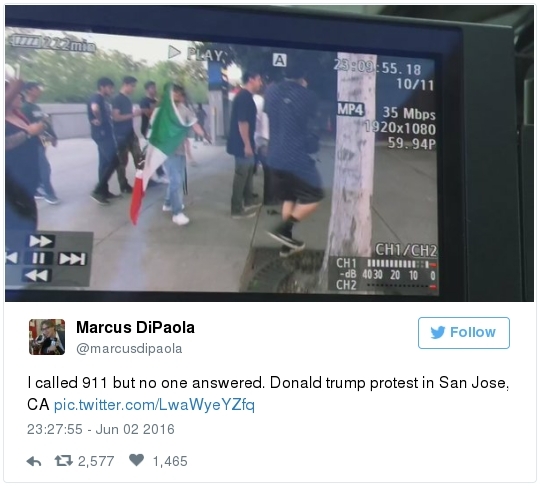Click the Follow button
Screen dimensions: 540x486
tap(464, 333)
